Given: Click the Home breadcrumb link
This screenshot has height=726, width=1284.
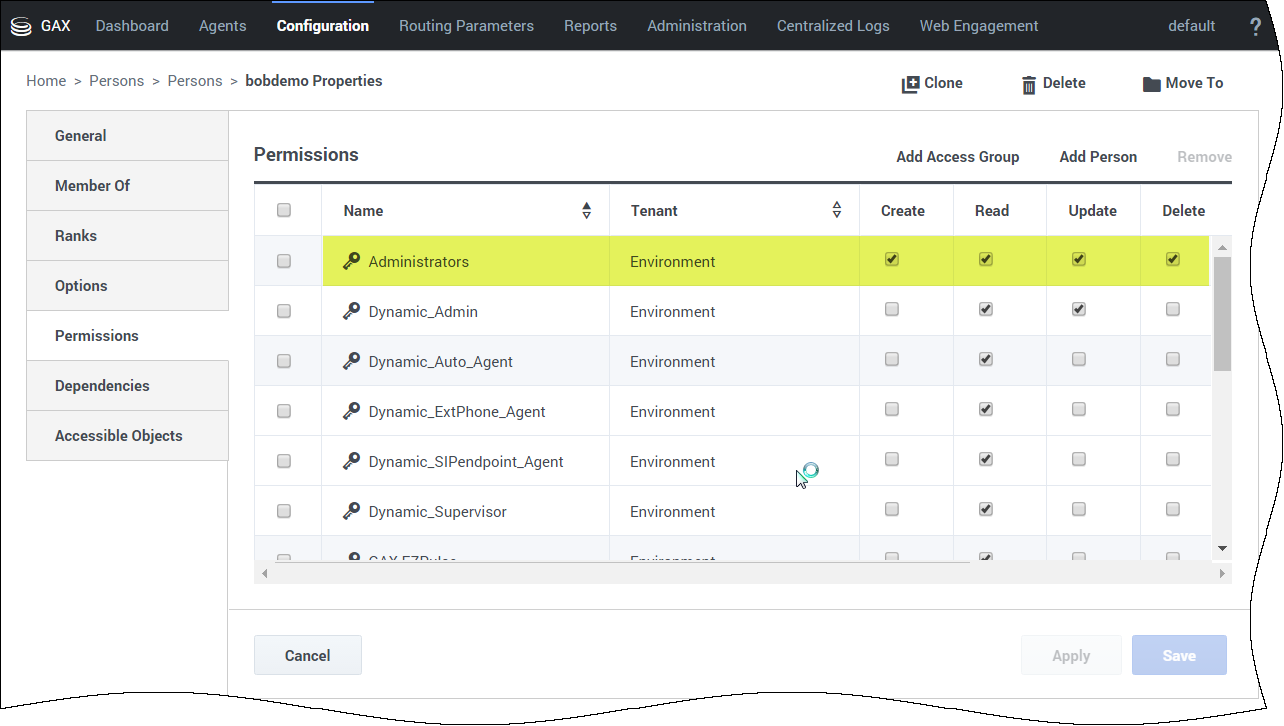Looking at the screenshot, I should 46,81.
